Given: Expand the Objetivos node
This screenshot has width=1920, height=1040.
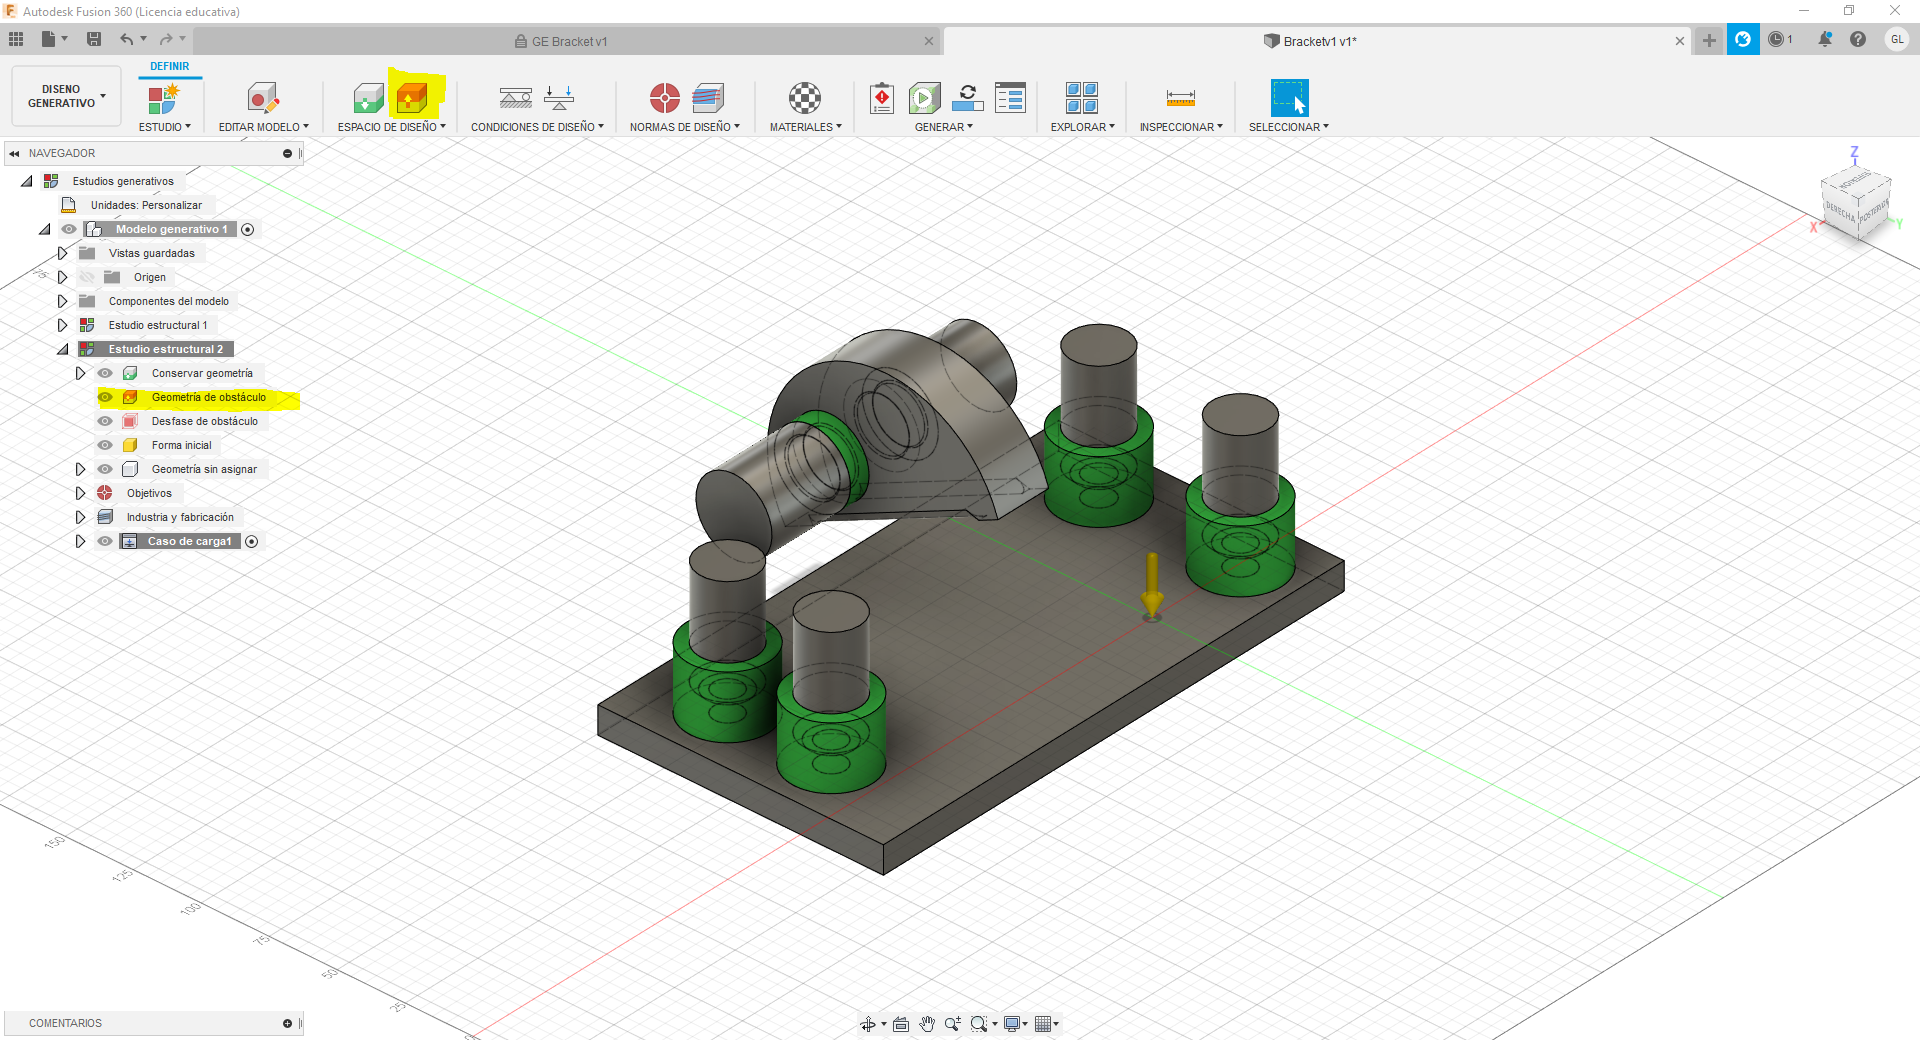Looking at the screenshot, I should coord(80,493).
